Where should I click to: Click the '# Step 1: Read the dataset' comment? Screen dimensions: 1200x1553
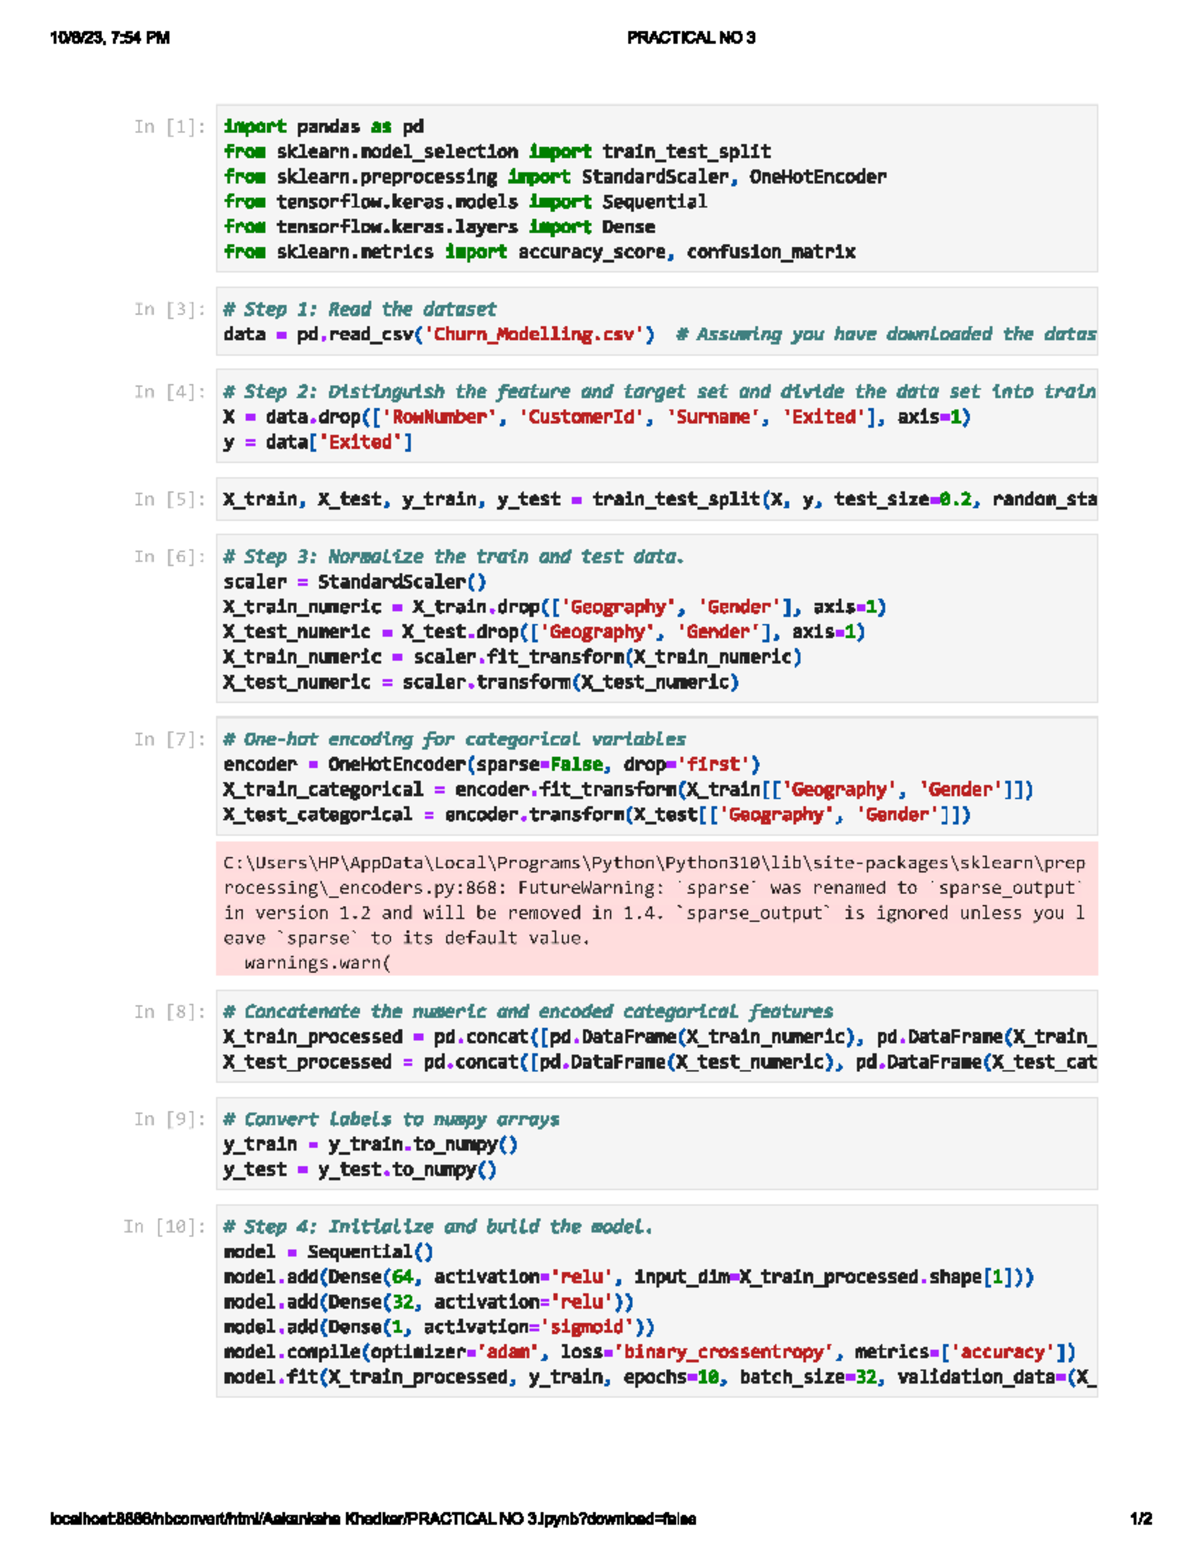(360, 310)
